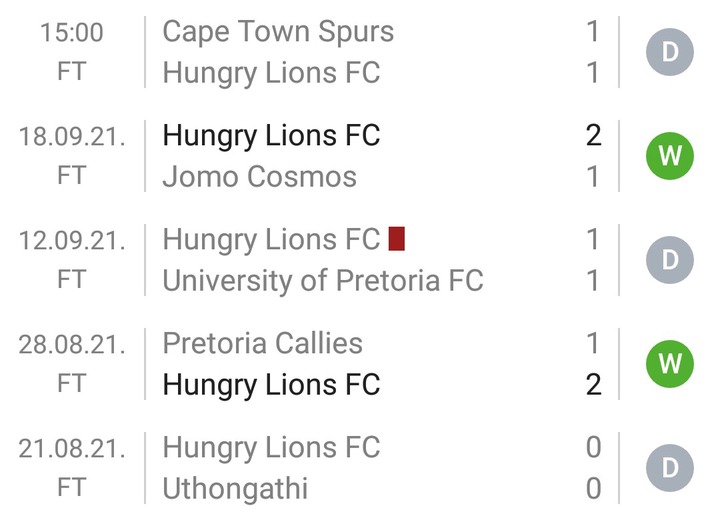Open the 18.09.21 match date
The image size is (720, 514).
(x=72, y=136)
